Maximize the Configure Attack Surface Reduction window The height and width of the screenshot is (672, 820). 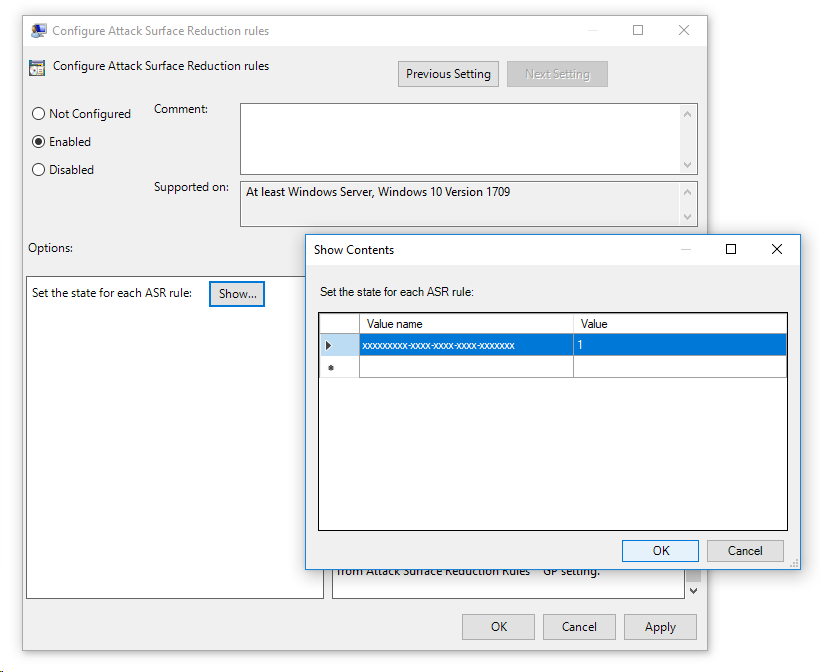click(638, 31)
